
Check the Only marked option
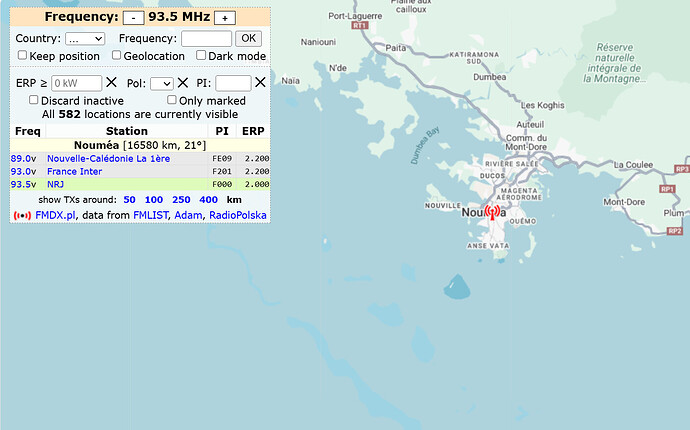tap(172, 100)
